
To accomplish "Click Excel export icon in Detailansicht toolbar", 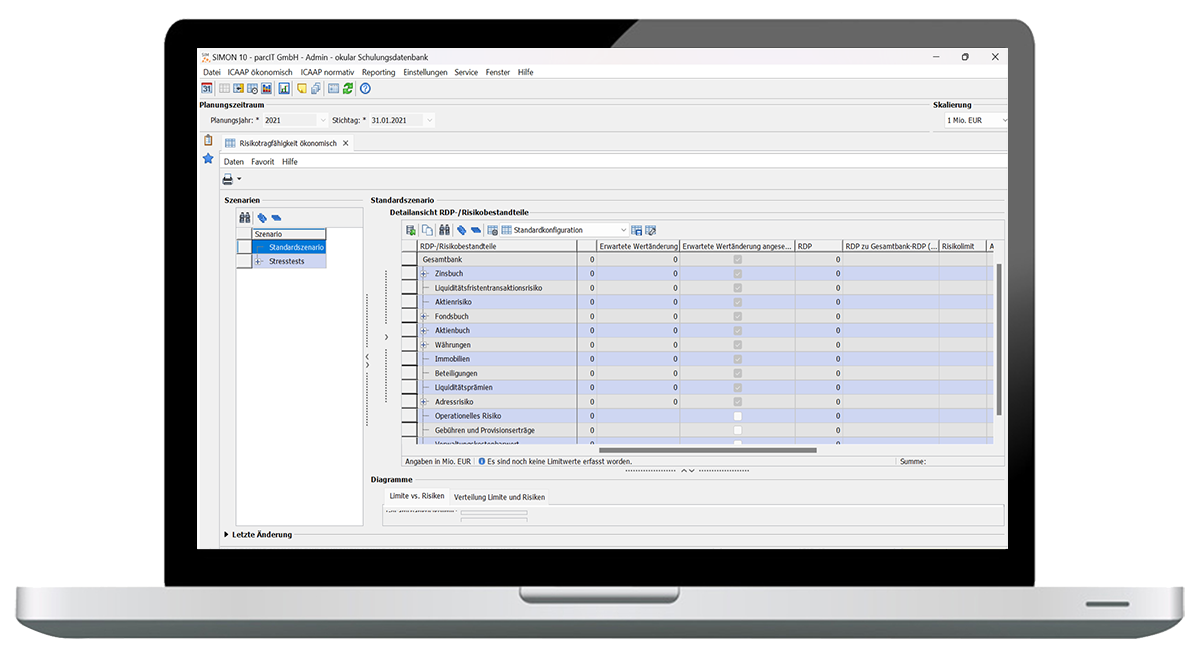I will click(x=411, y=230).
